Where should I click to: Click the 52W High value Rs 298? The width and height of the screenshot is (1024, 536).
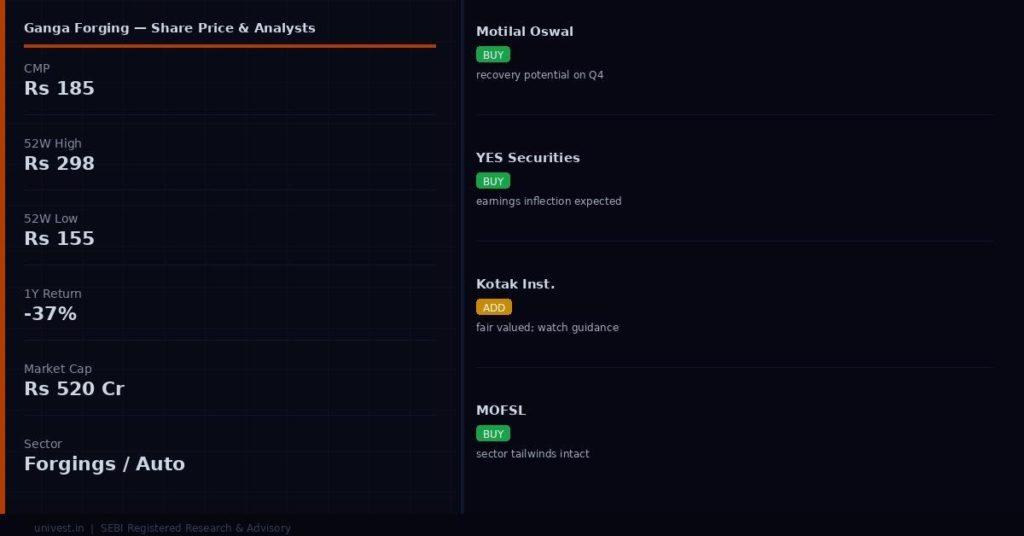(x=59, y=163)
